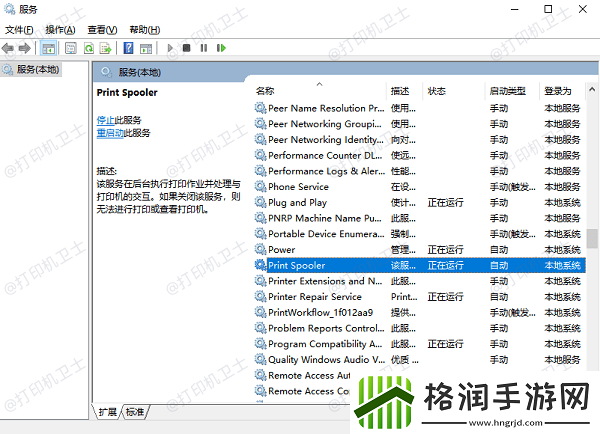
Task: Click the scroll up arrow of services list
Action: pos(592,90)
